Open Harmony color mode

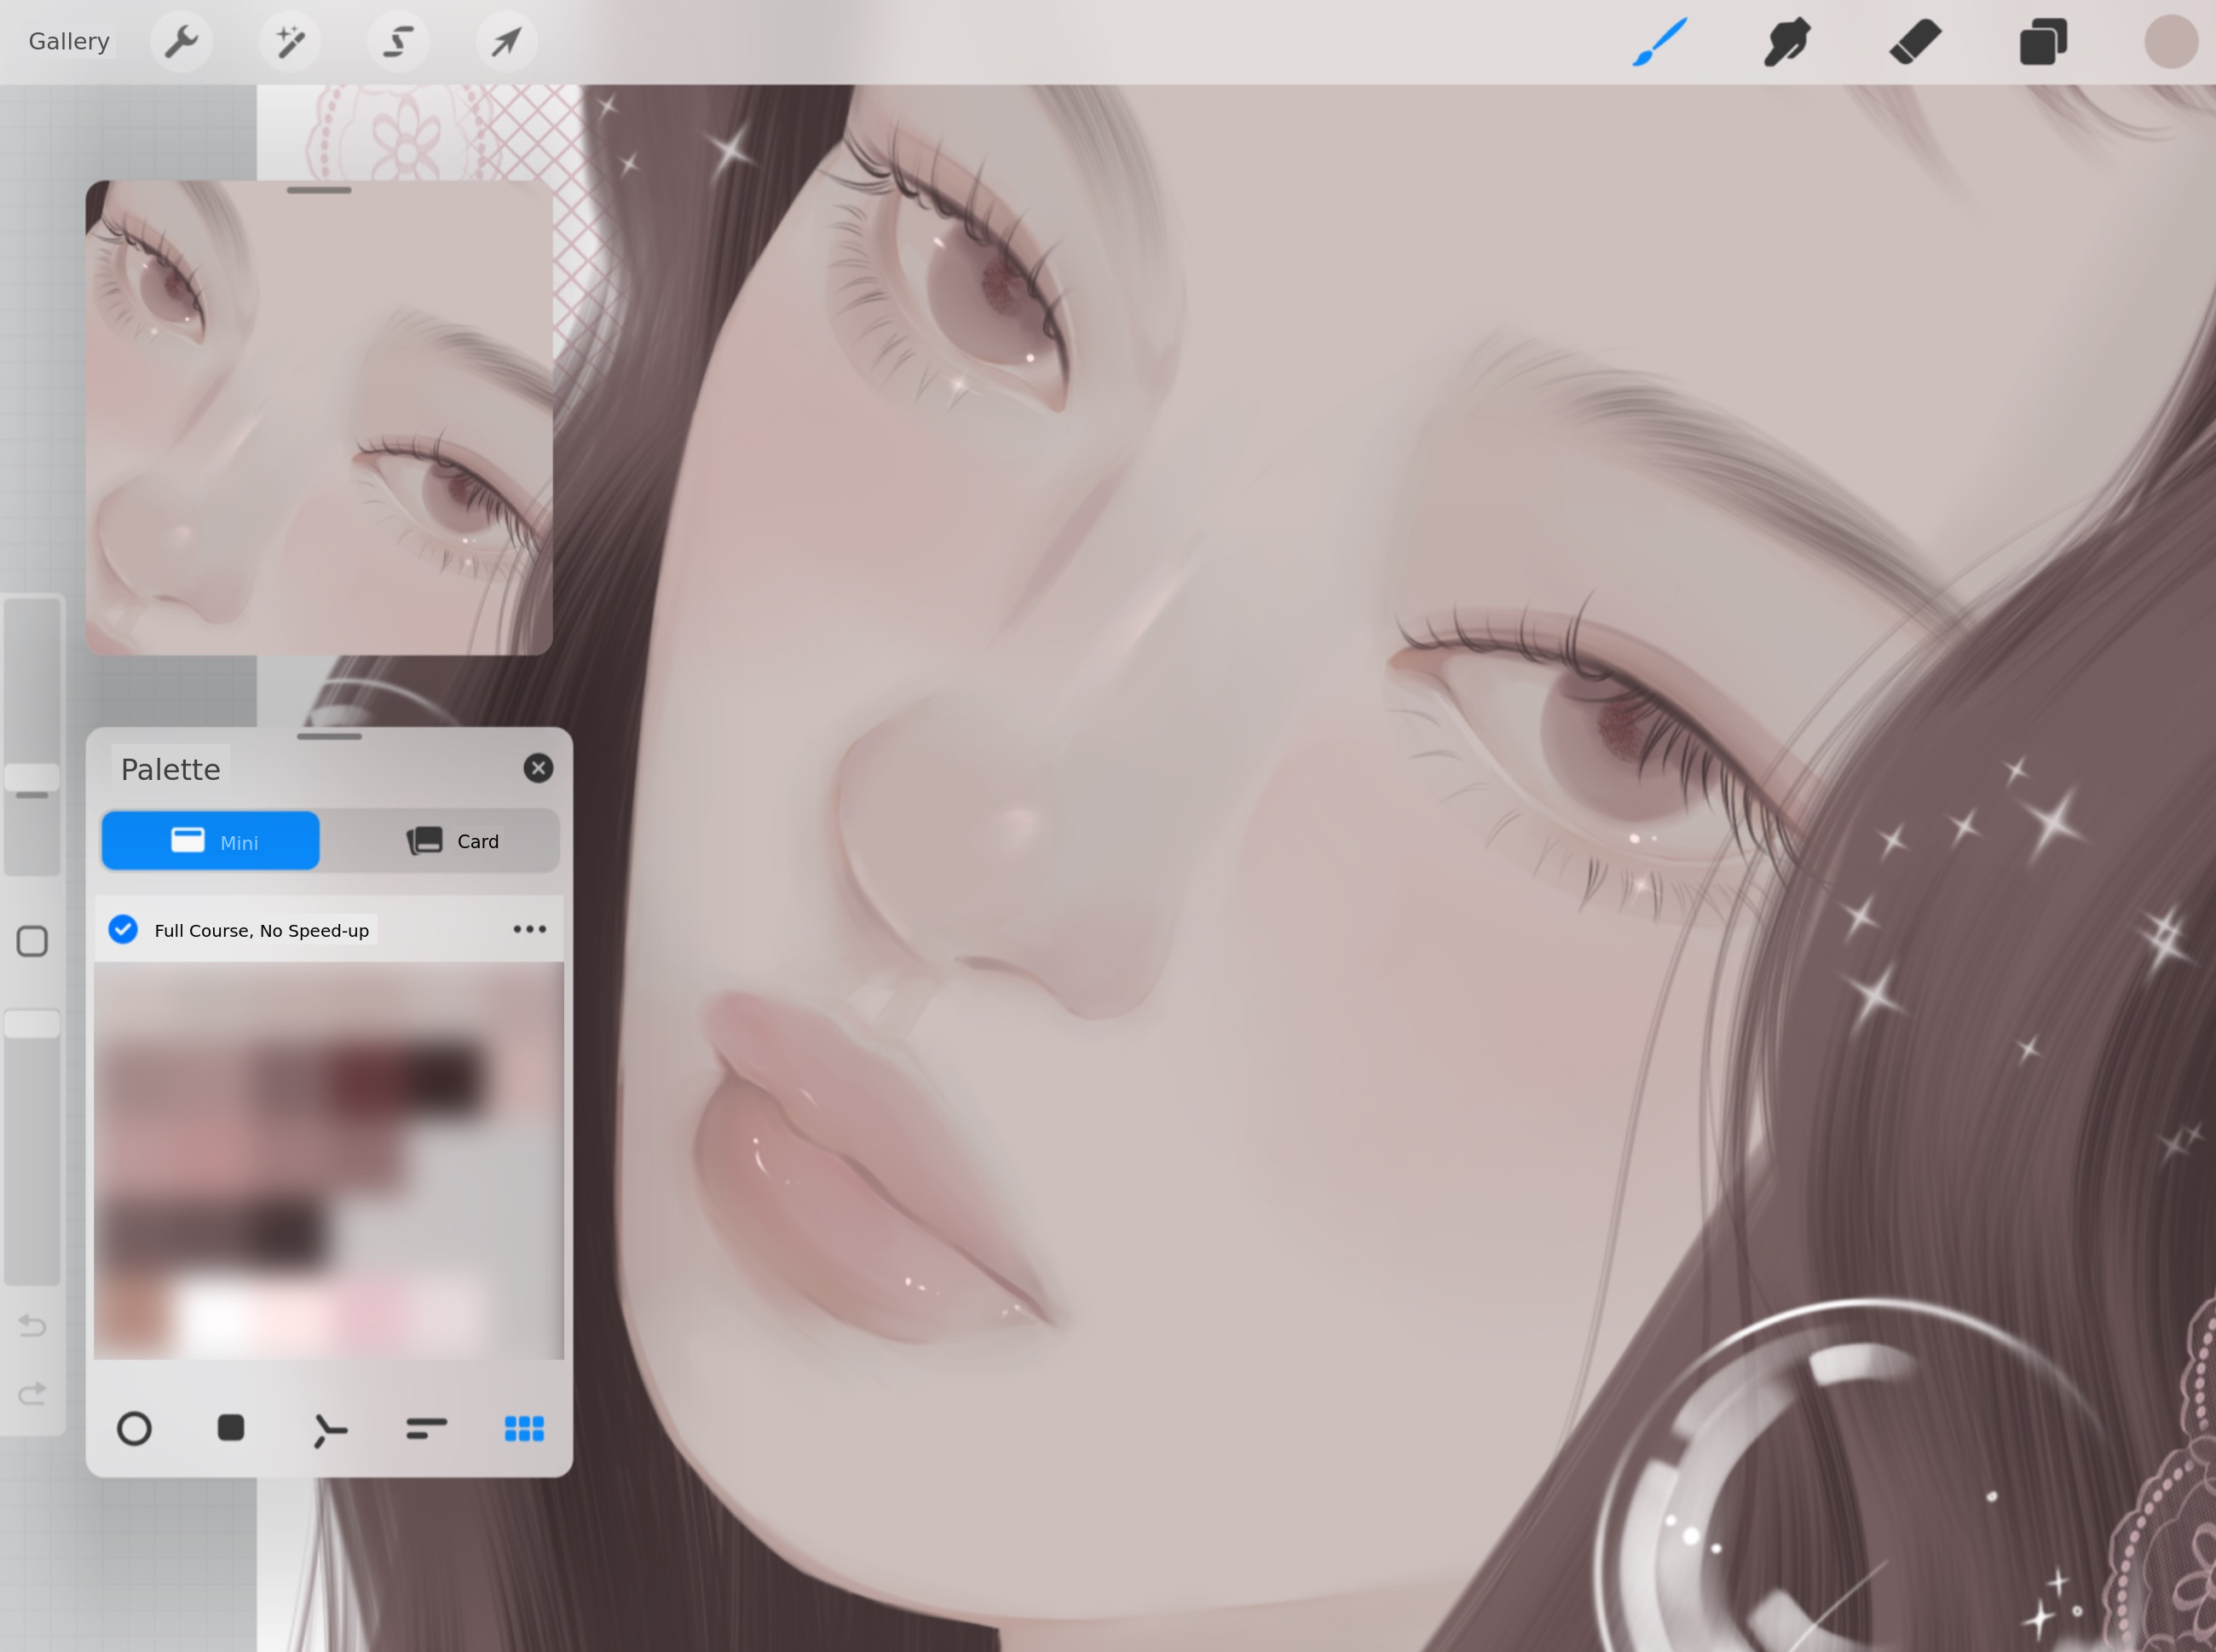(x=329, y=1430)
